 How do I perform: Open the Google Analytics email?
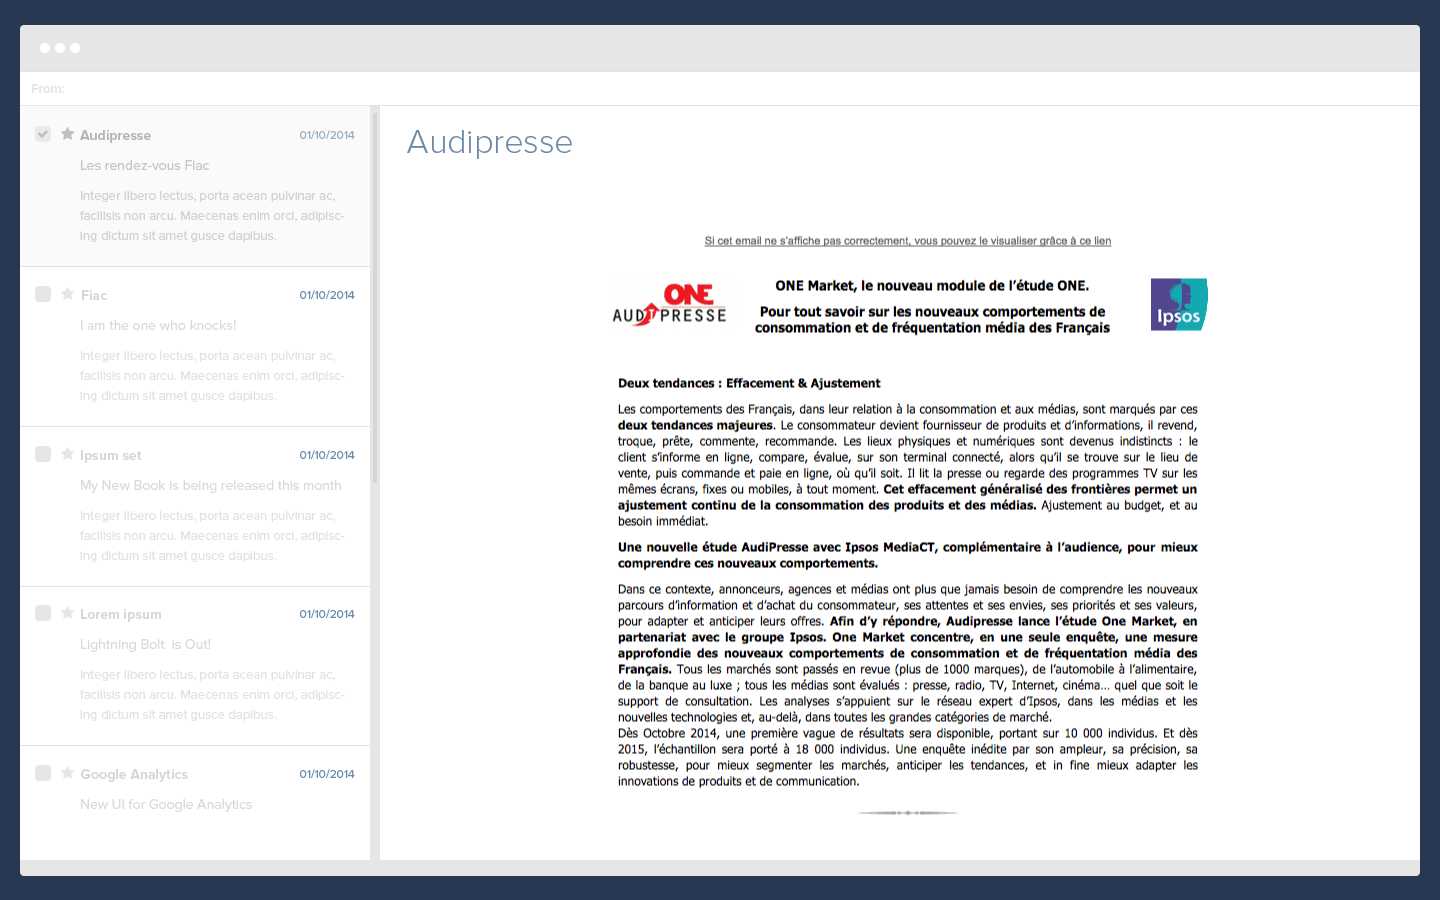[x=195, y=803]
